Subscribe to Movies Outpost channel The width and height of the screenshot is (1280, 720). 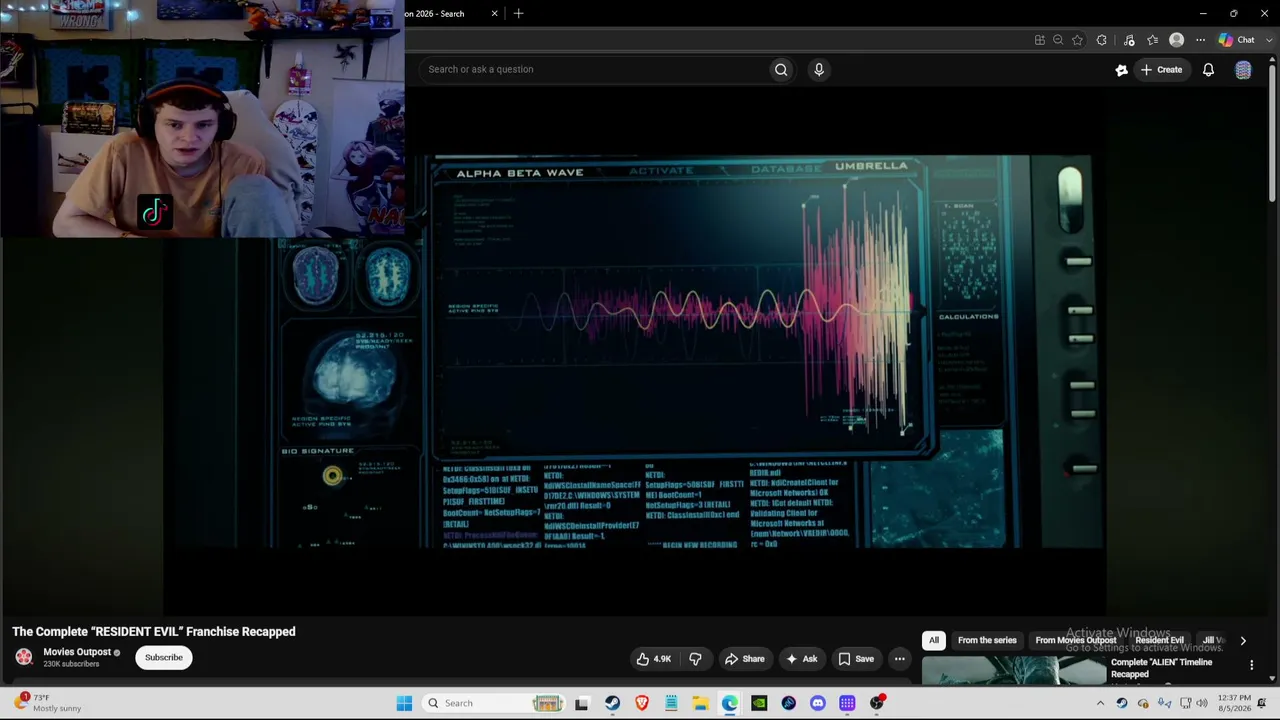click(164, 657)
